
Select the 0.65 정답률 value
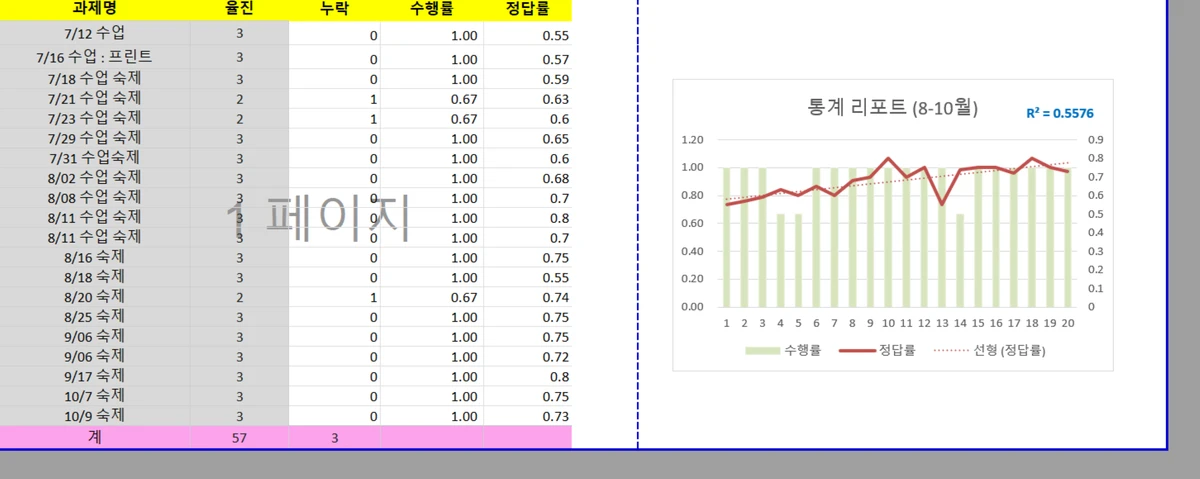coord(555,139)
